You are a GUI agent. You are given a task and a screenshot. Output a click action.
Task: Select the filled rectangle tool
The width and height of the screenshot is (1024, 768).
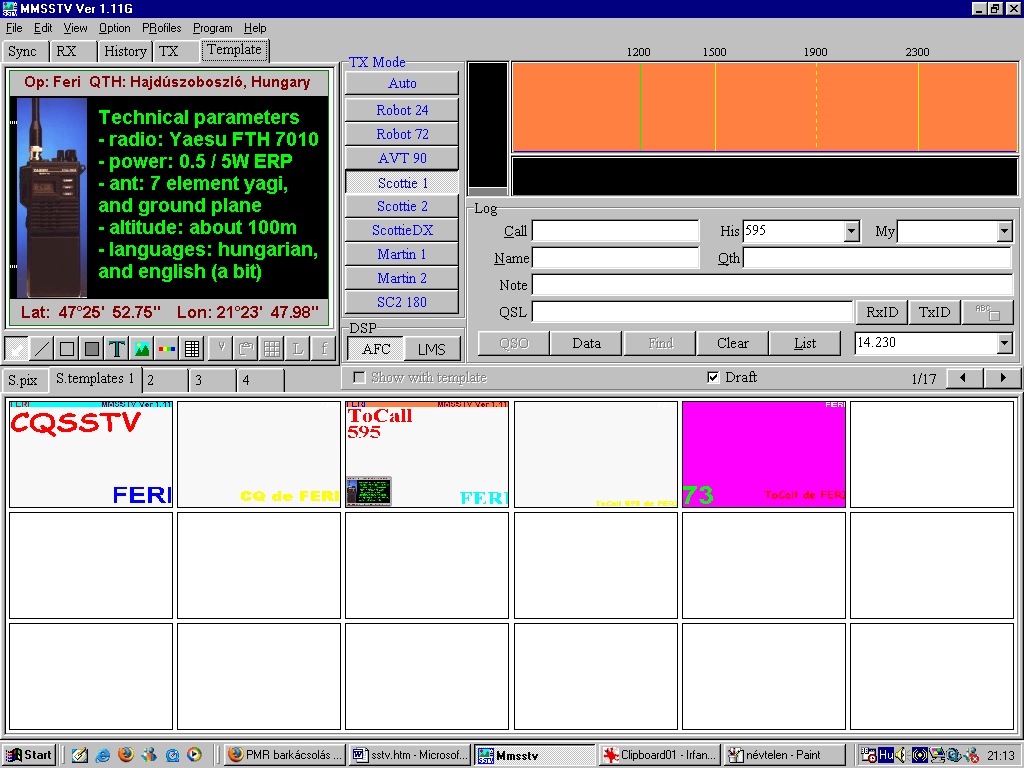92,349
